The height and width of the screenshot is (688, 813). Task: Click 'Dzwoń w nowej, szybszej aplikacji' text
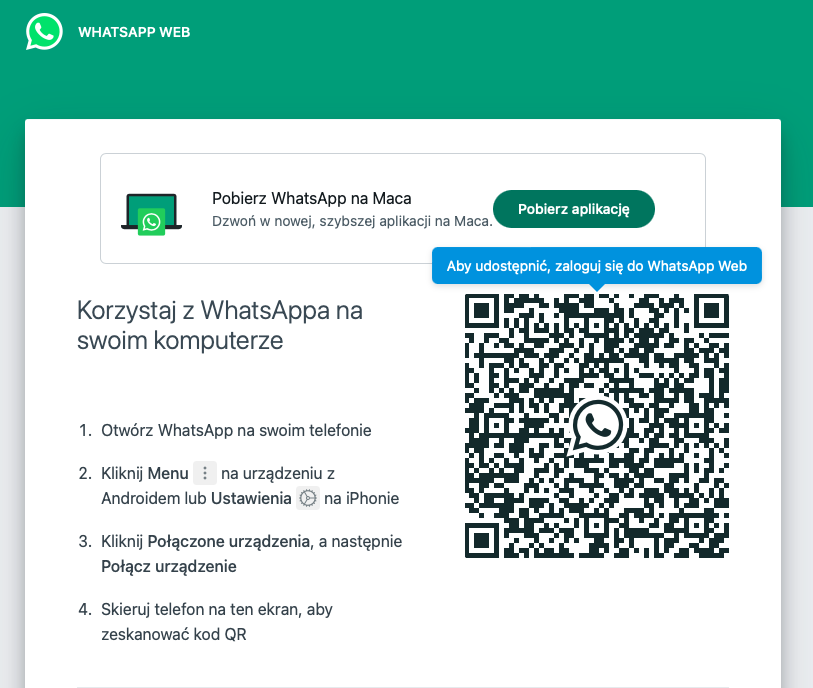[352, 221]
